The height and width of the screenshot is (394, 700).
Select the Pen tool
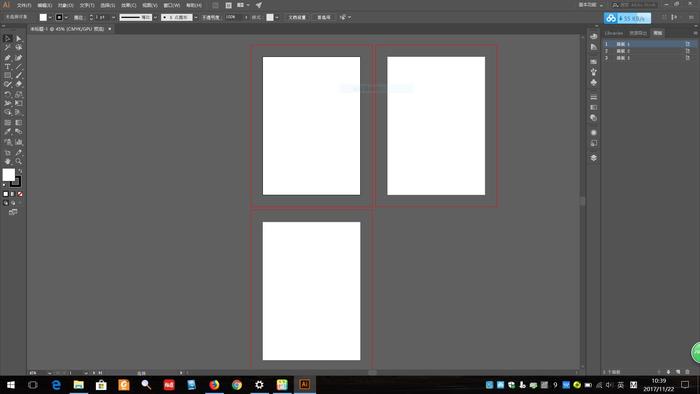tap(8, 58)
